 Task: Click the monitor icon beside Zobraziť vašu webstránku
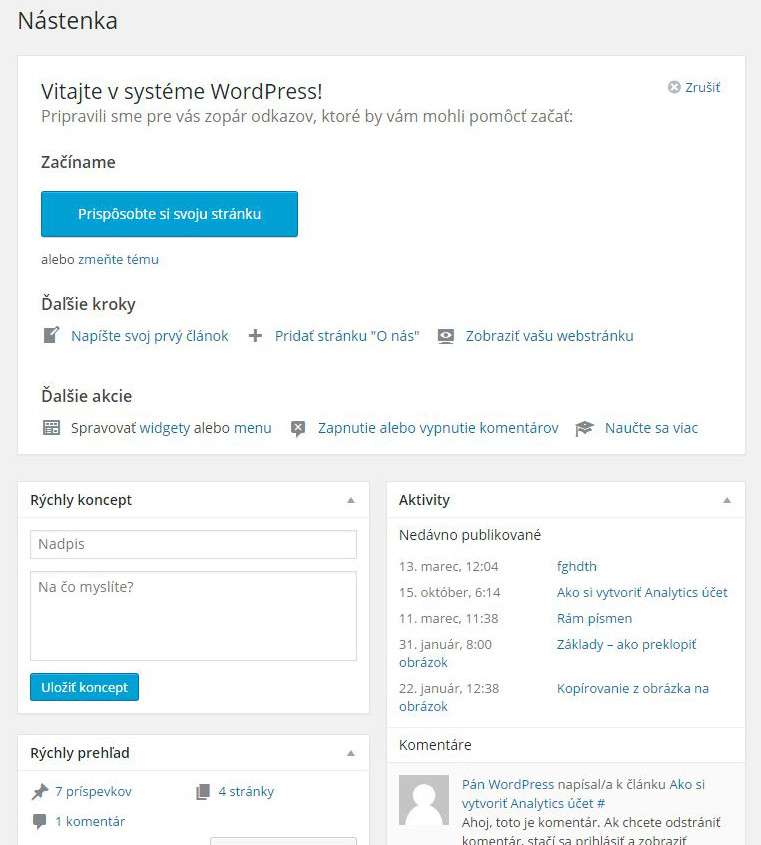pyautogui.click(x=446, y=336)
